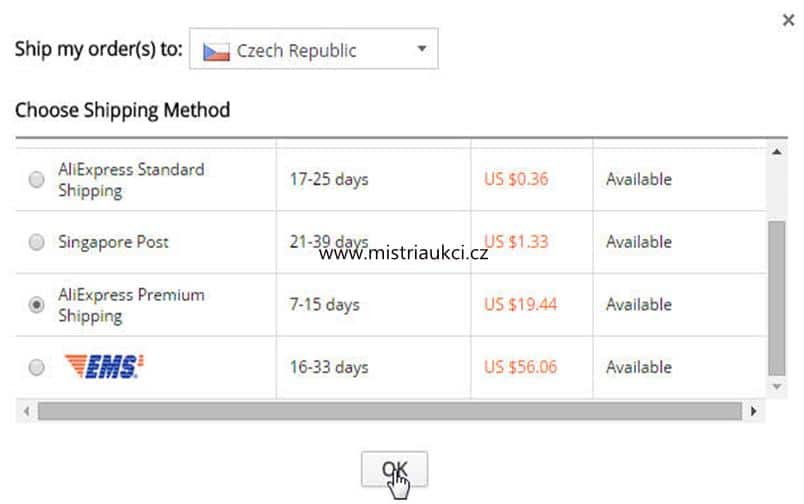Screen dimensions: 804x504
Task: Click the AliExpress Premium Shipping label
Action: [131, 305]
